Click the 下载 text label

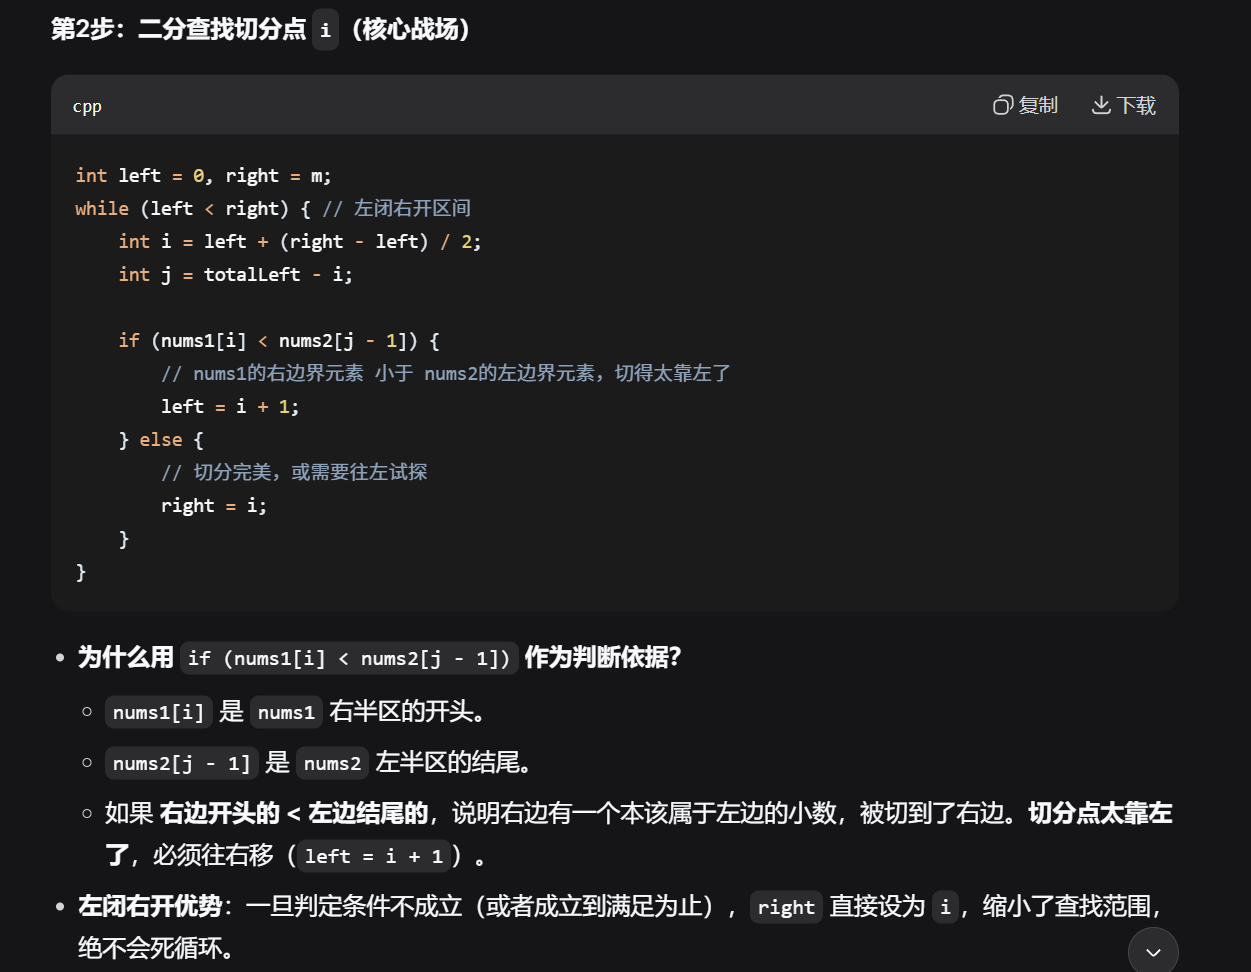click(x=1136, y=105)
